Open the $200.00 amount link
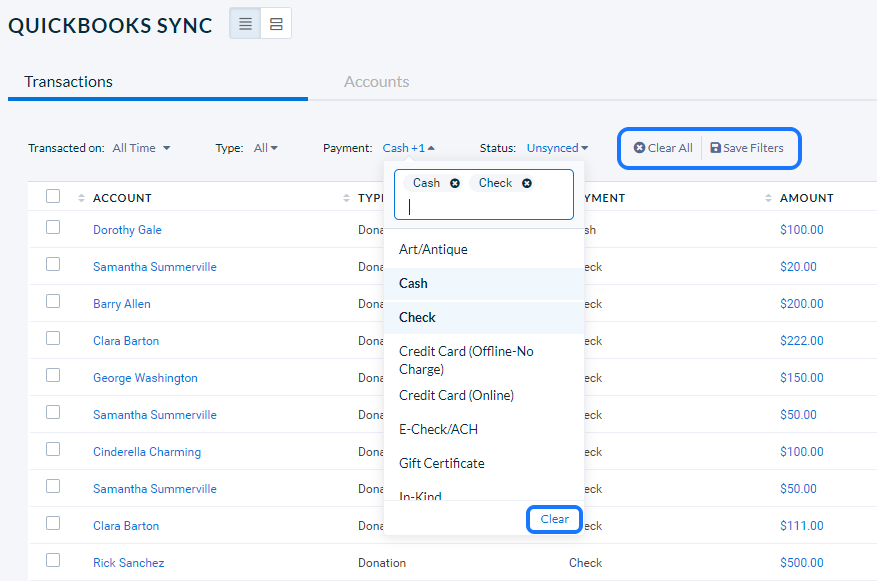Screen dimensions: 877x581 pos(801,304)
